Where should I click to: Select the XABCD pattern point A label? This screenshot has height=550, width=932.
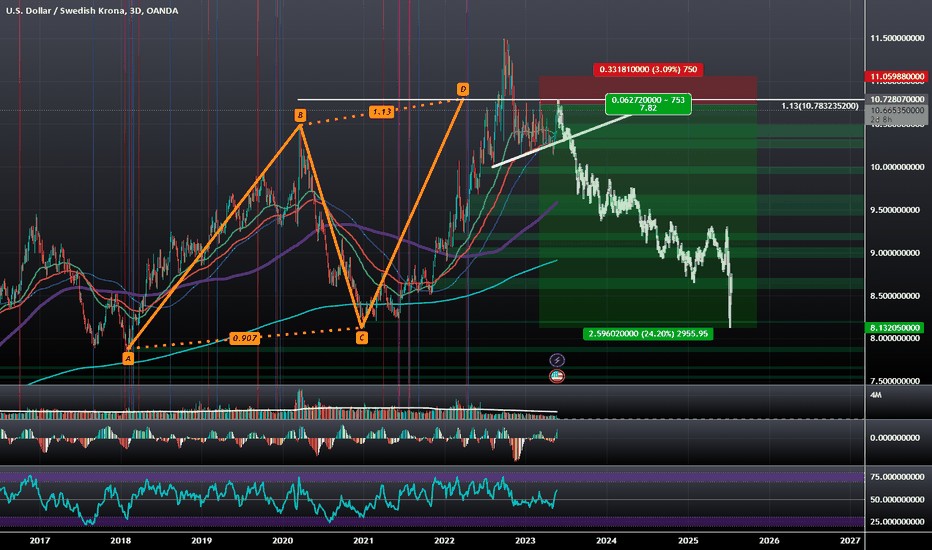128,358
